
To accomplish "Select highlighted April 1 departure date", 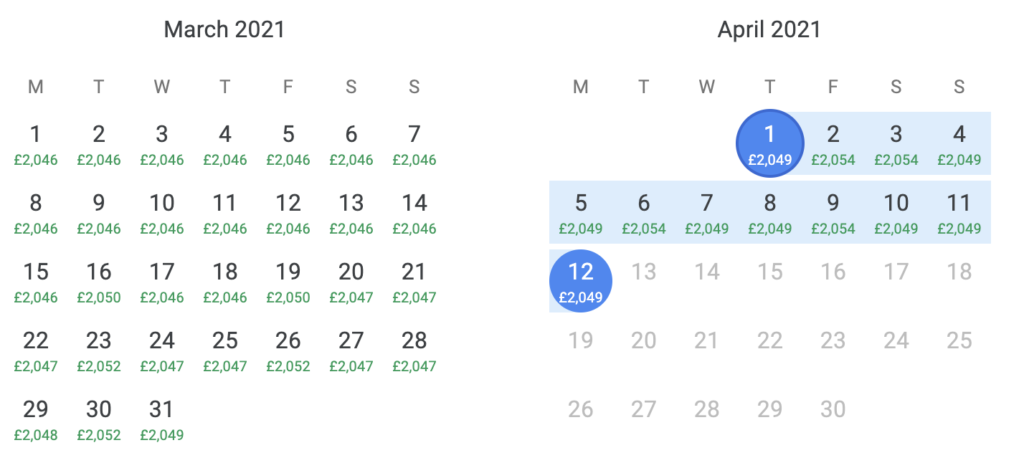I will pos(770,144).
